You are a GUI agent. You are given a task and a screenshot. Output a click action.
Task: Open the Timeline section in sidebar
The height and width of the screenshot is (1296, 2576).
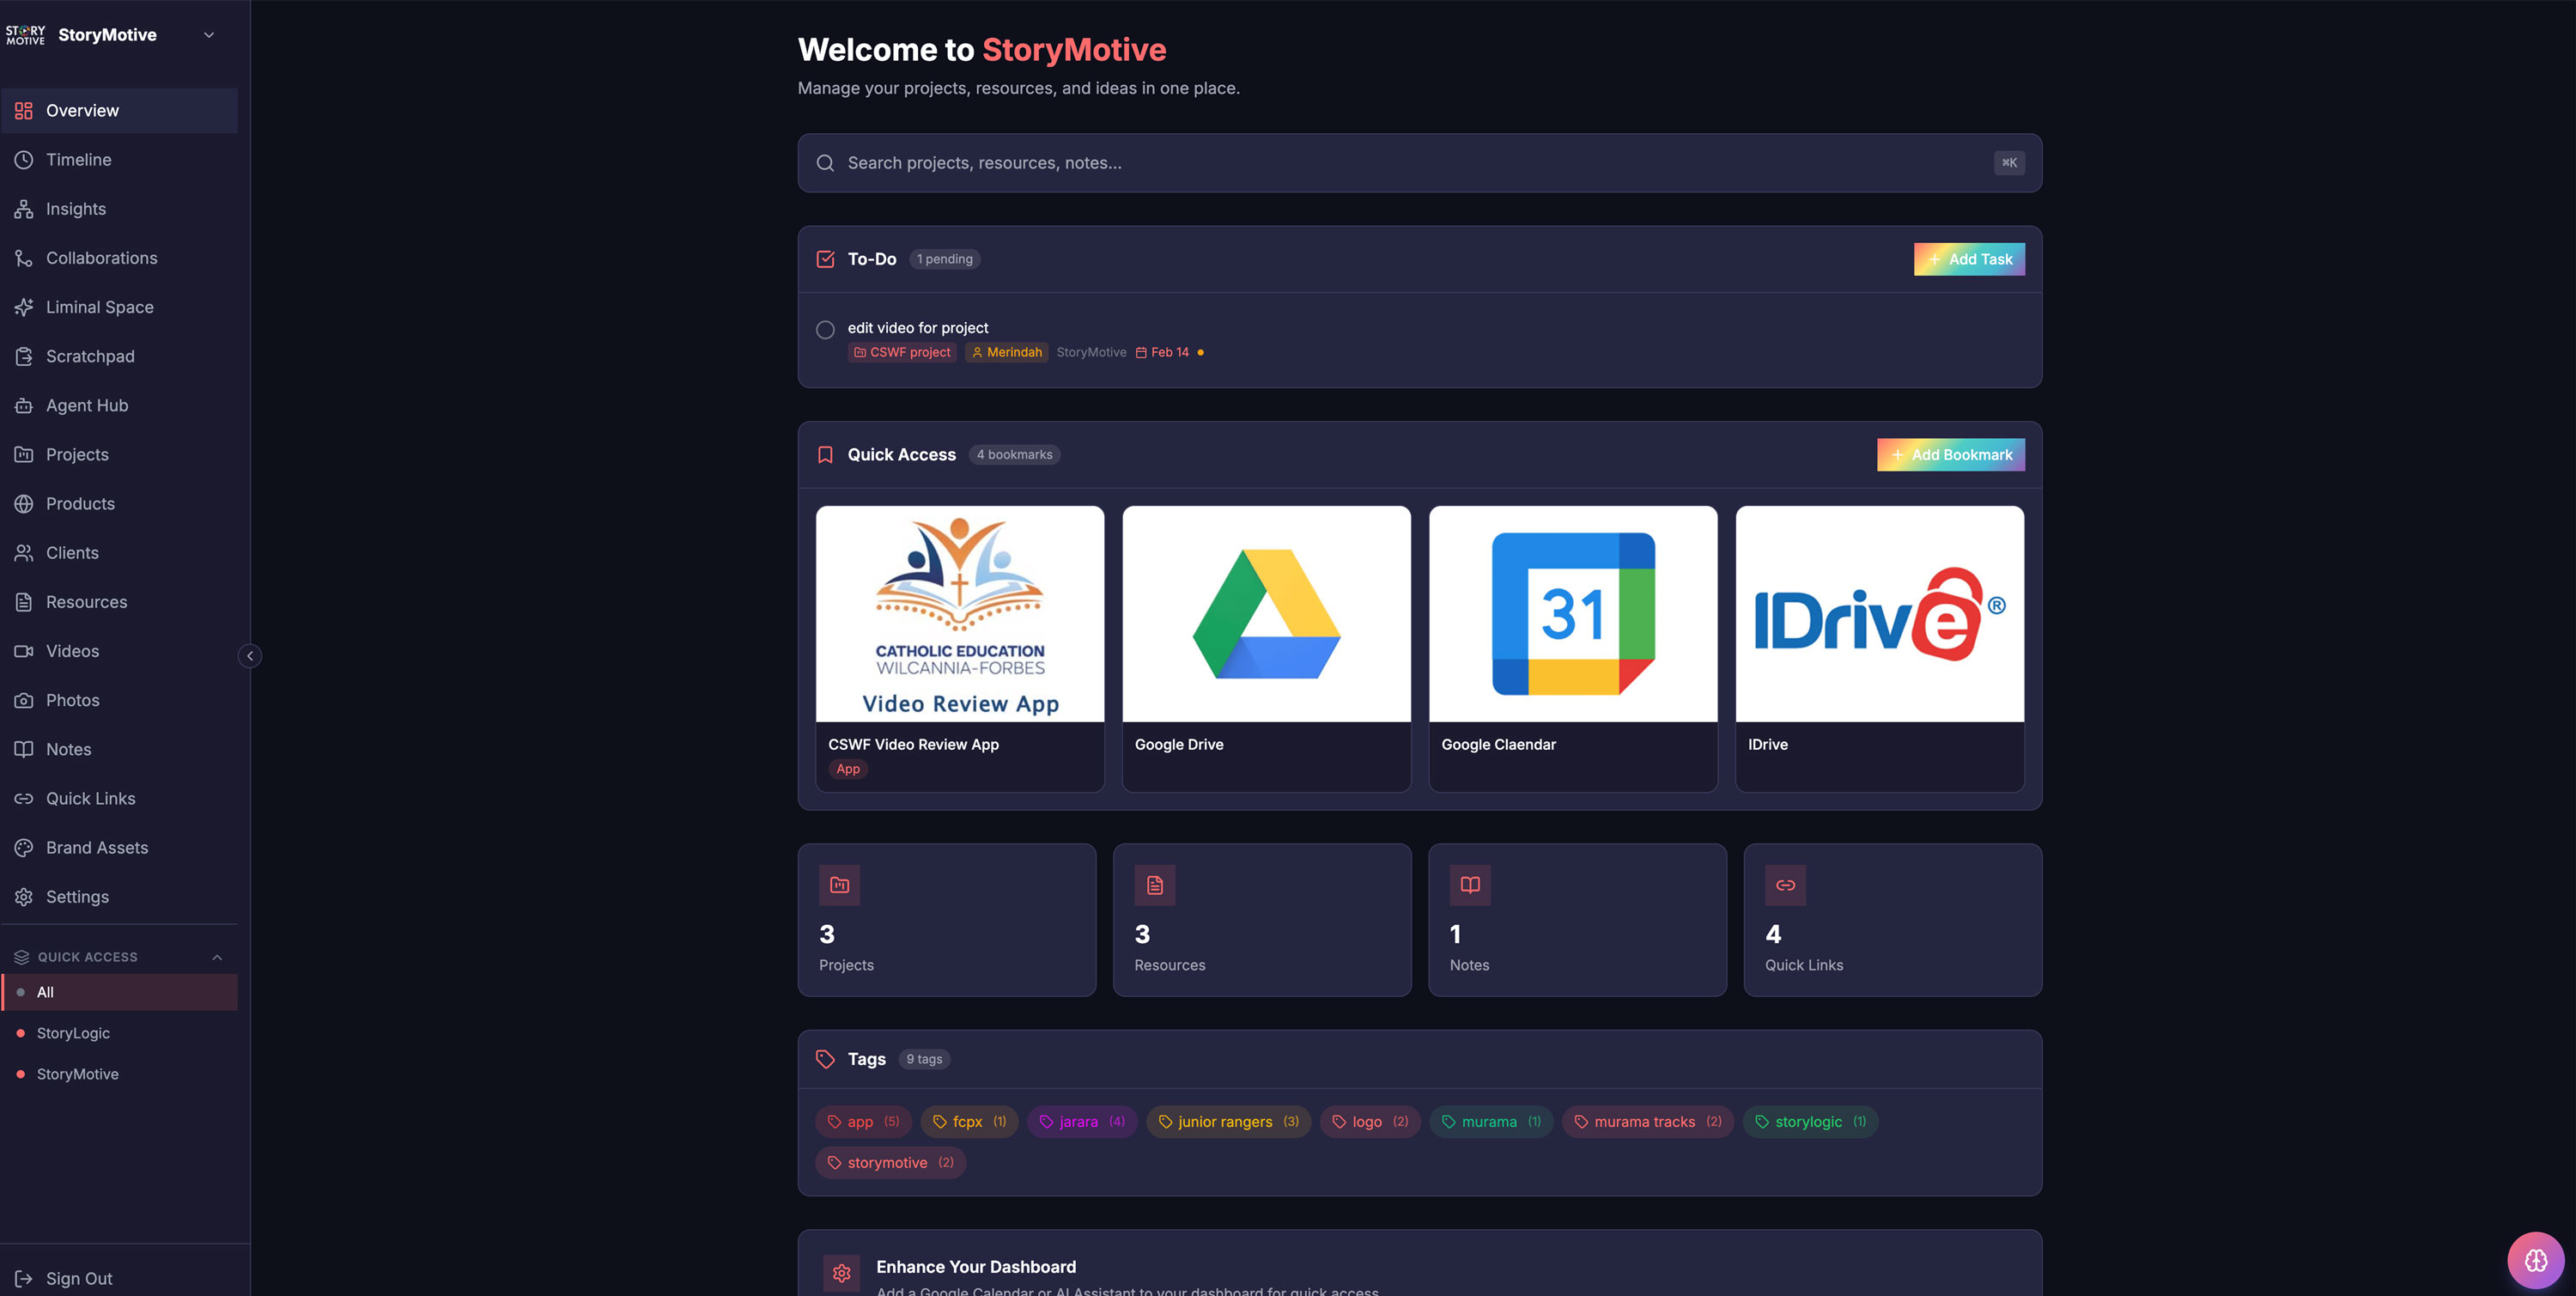(78, 159)
